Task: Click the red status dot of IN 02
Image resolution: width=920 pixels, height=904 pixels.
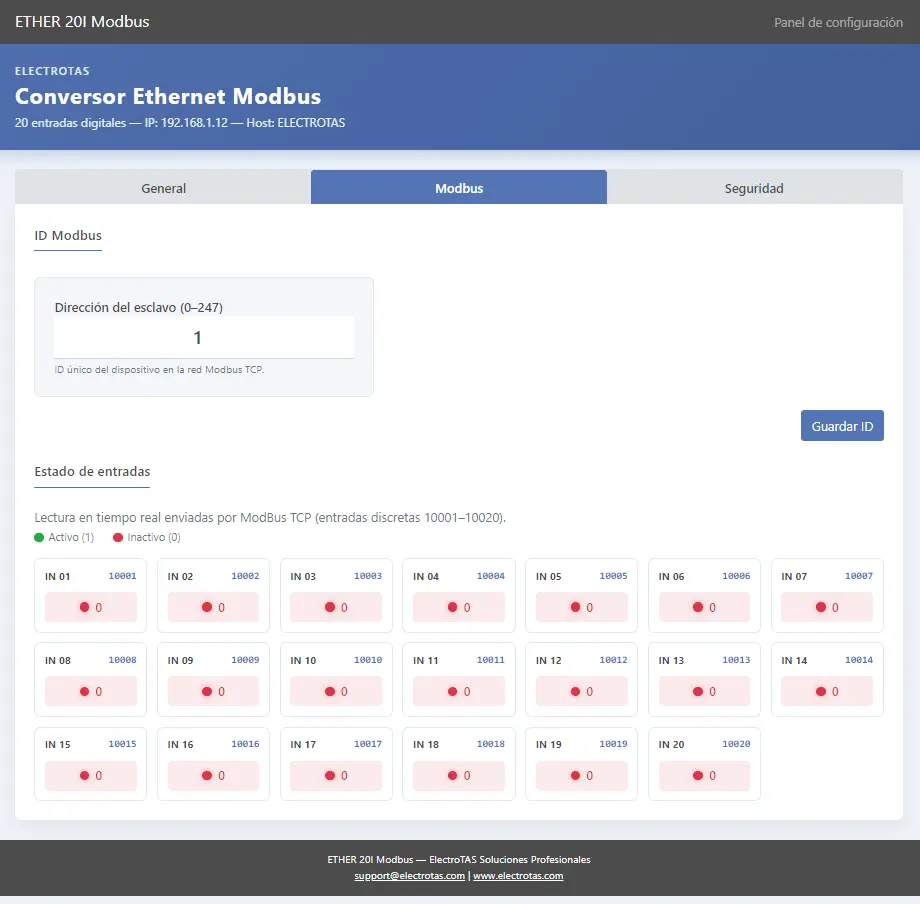Action: (x=207, y=607)
